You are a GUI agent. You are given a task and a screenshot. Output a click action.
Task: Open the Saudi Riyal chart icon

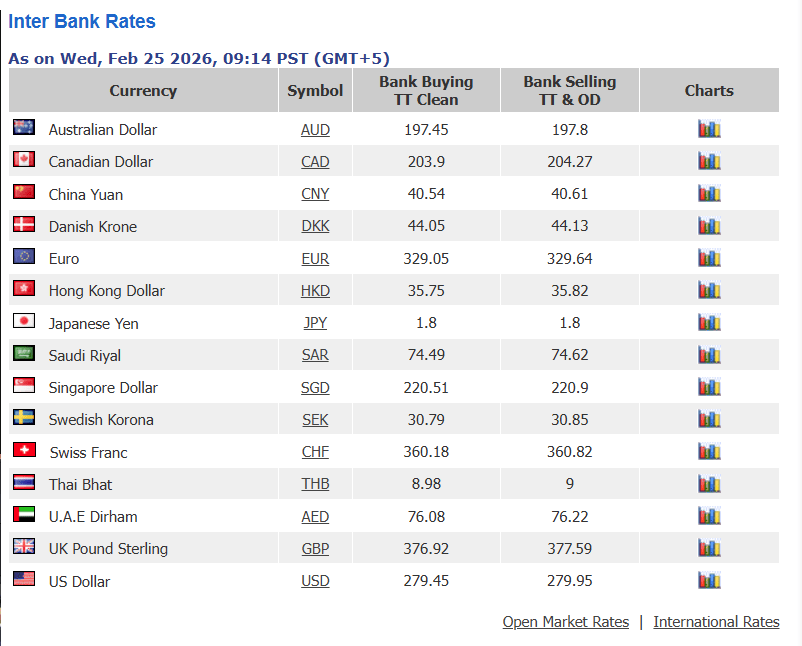click(709, 354)
